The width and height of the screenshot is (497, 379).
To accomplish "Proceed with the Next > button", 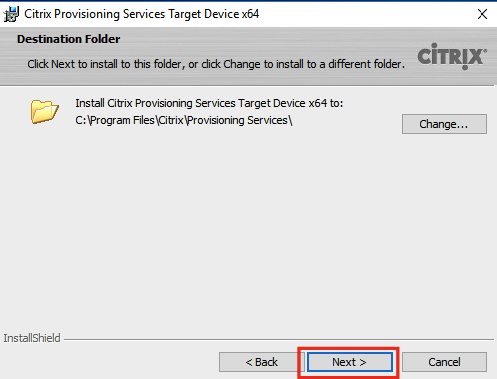I will click(349, 362).
